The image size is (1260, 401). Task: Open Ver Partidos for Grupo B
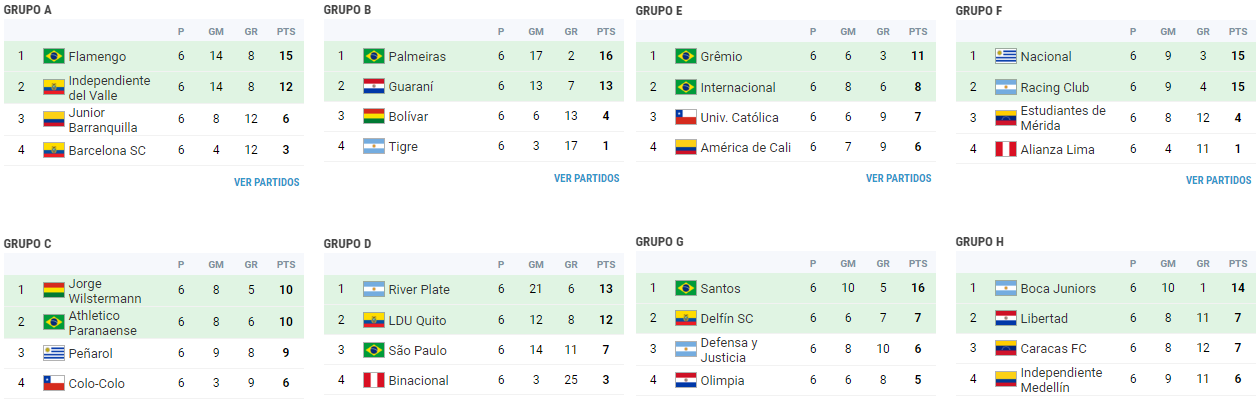pyautogui.click(x=586, y=179)
